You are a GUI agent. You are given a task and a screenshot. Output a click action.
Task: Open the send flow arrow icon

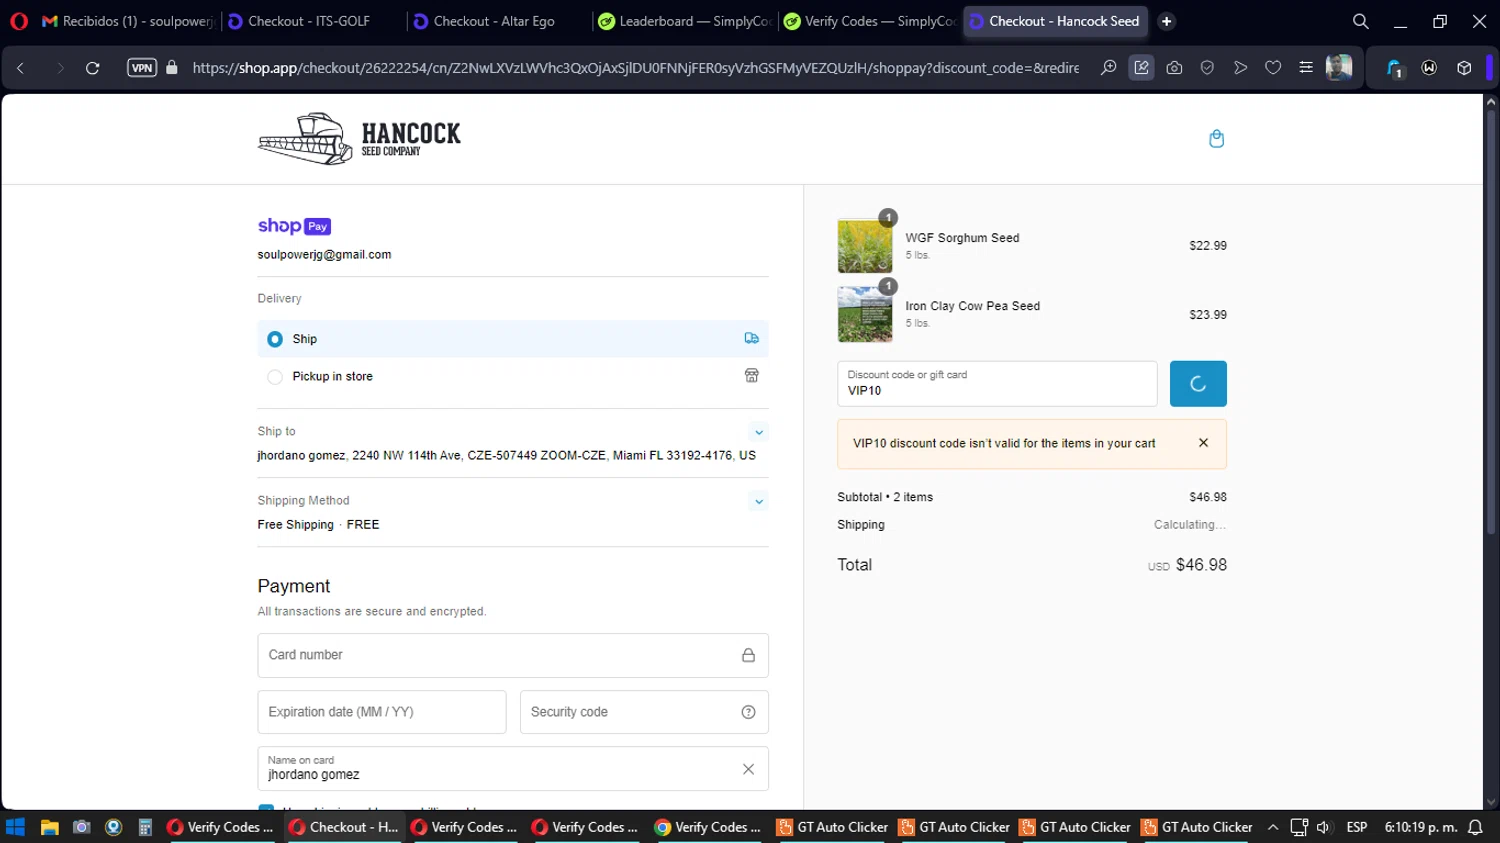[x=1240, y=68]
